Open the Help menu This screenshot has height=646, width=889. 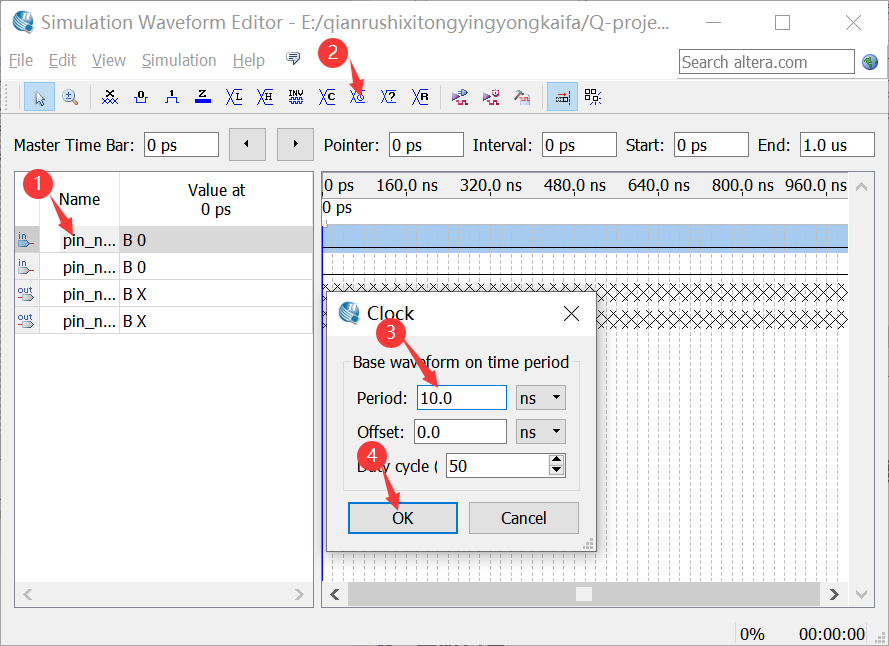[x=249, y=60]
